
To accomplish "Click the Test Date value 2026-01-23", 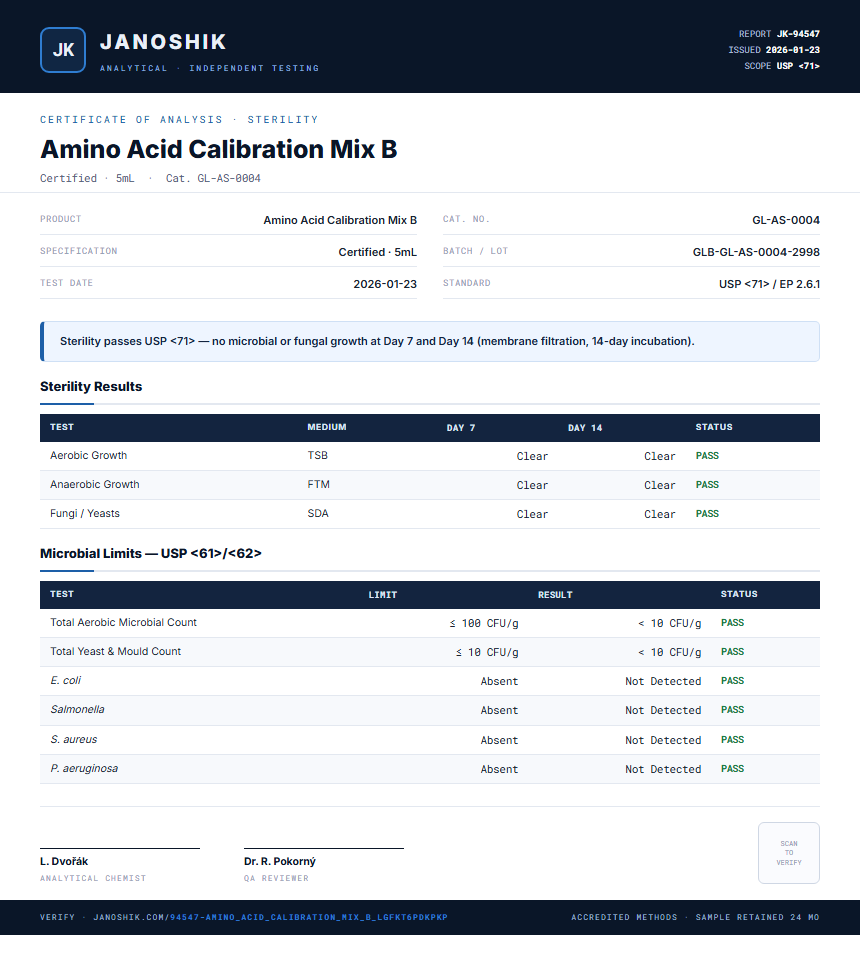I will (385, 284).
